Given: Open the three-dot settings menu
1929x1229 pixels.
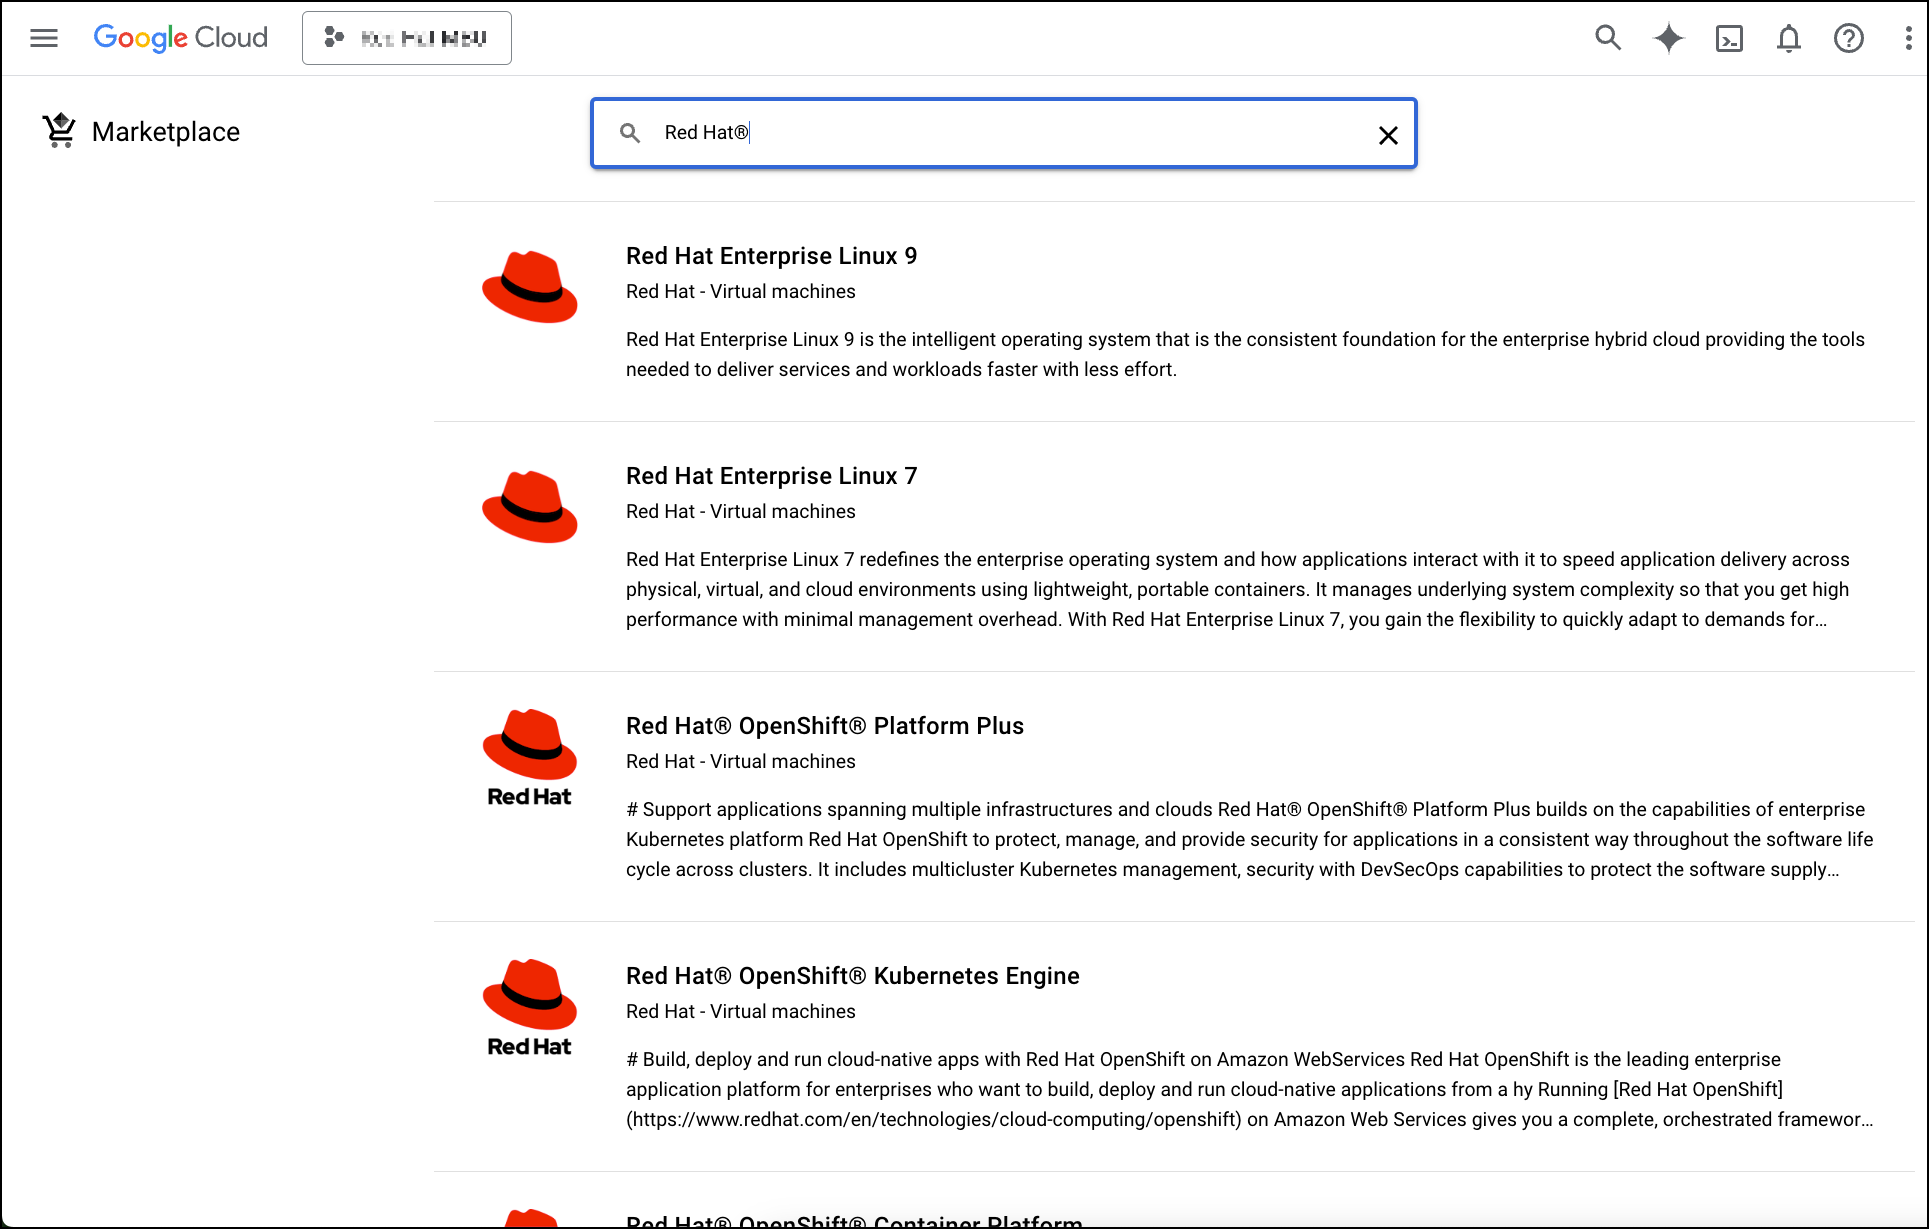Looking at the screenshot, I should [x=1908, y=38].
